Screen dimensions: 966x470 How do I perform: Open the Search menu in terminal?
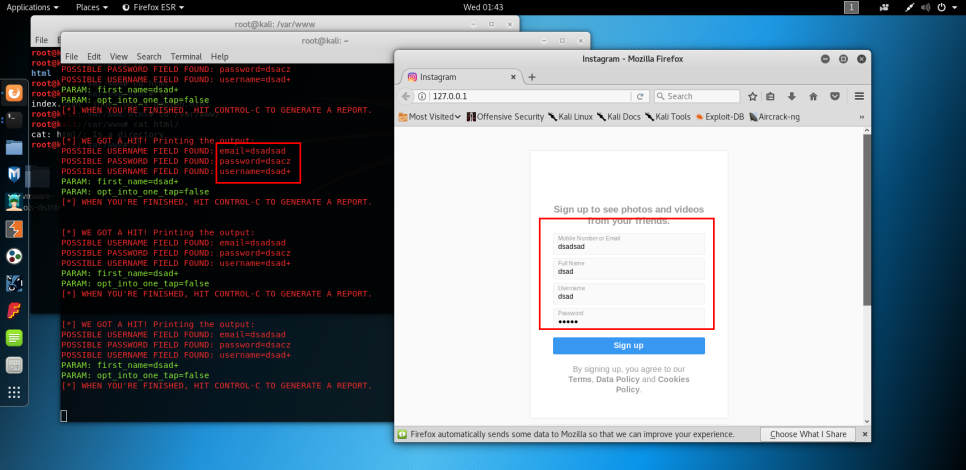pos(149,56)
